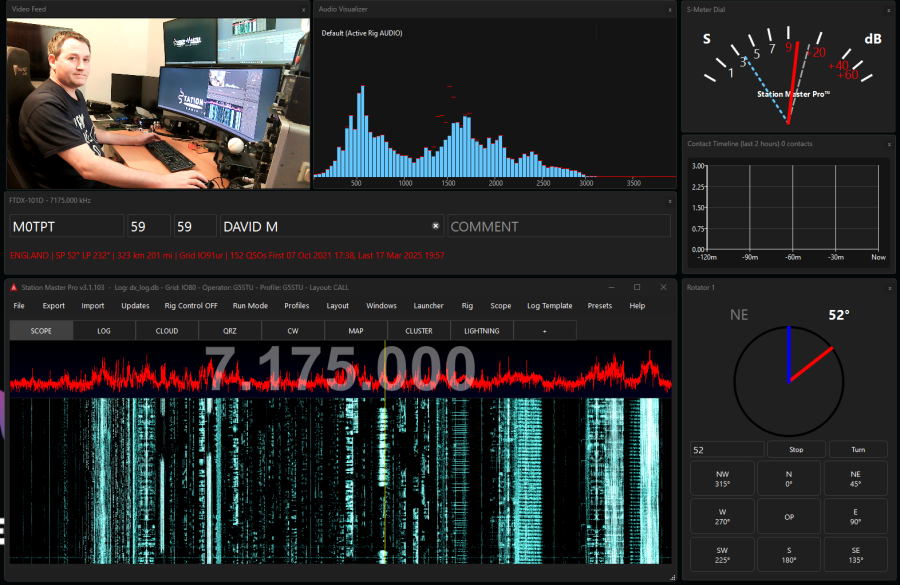
Task: Add a new tab with plus button
Action: (x=545, y=331)
